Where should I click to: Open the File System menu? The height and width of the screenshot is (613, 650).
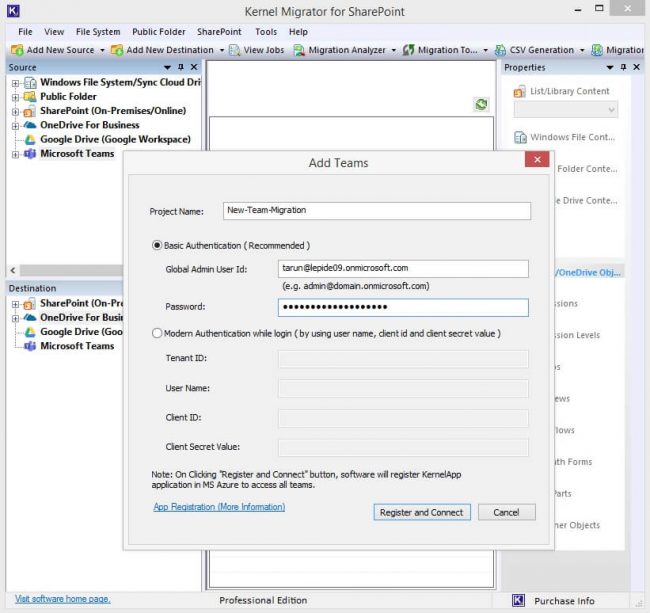[x=98, y=32]
